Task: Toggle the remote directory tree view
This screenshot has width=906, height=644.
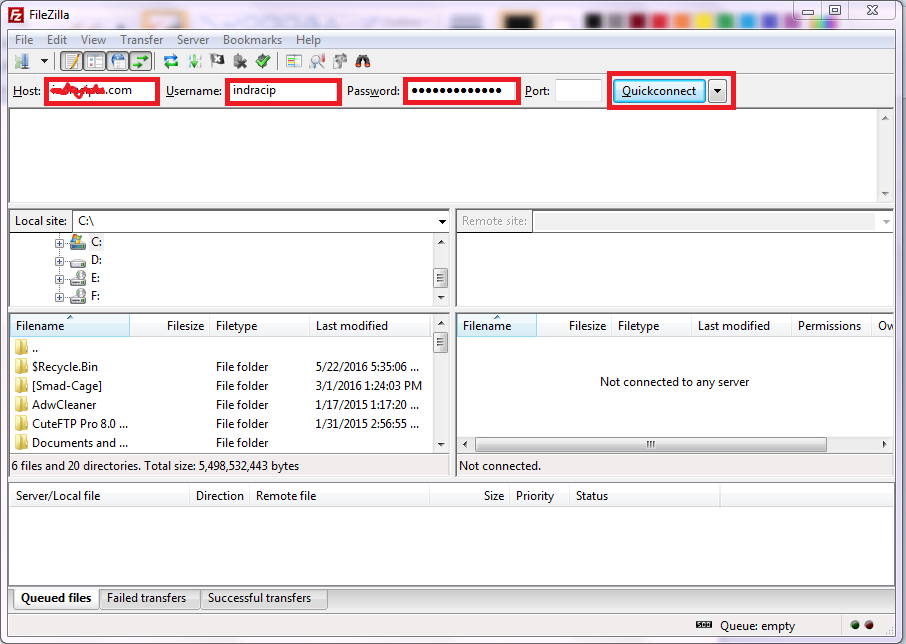Action: [118, 61]
